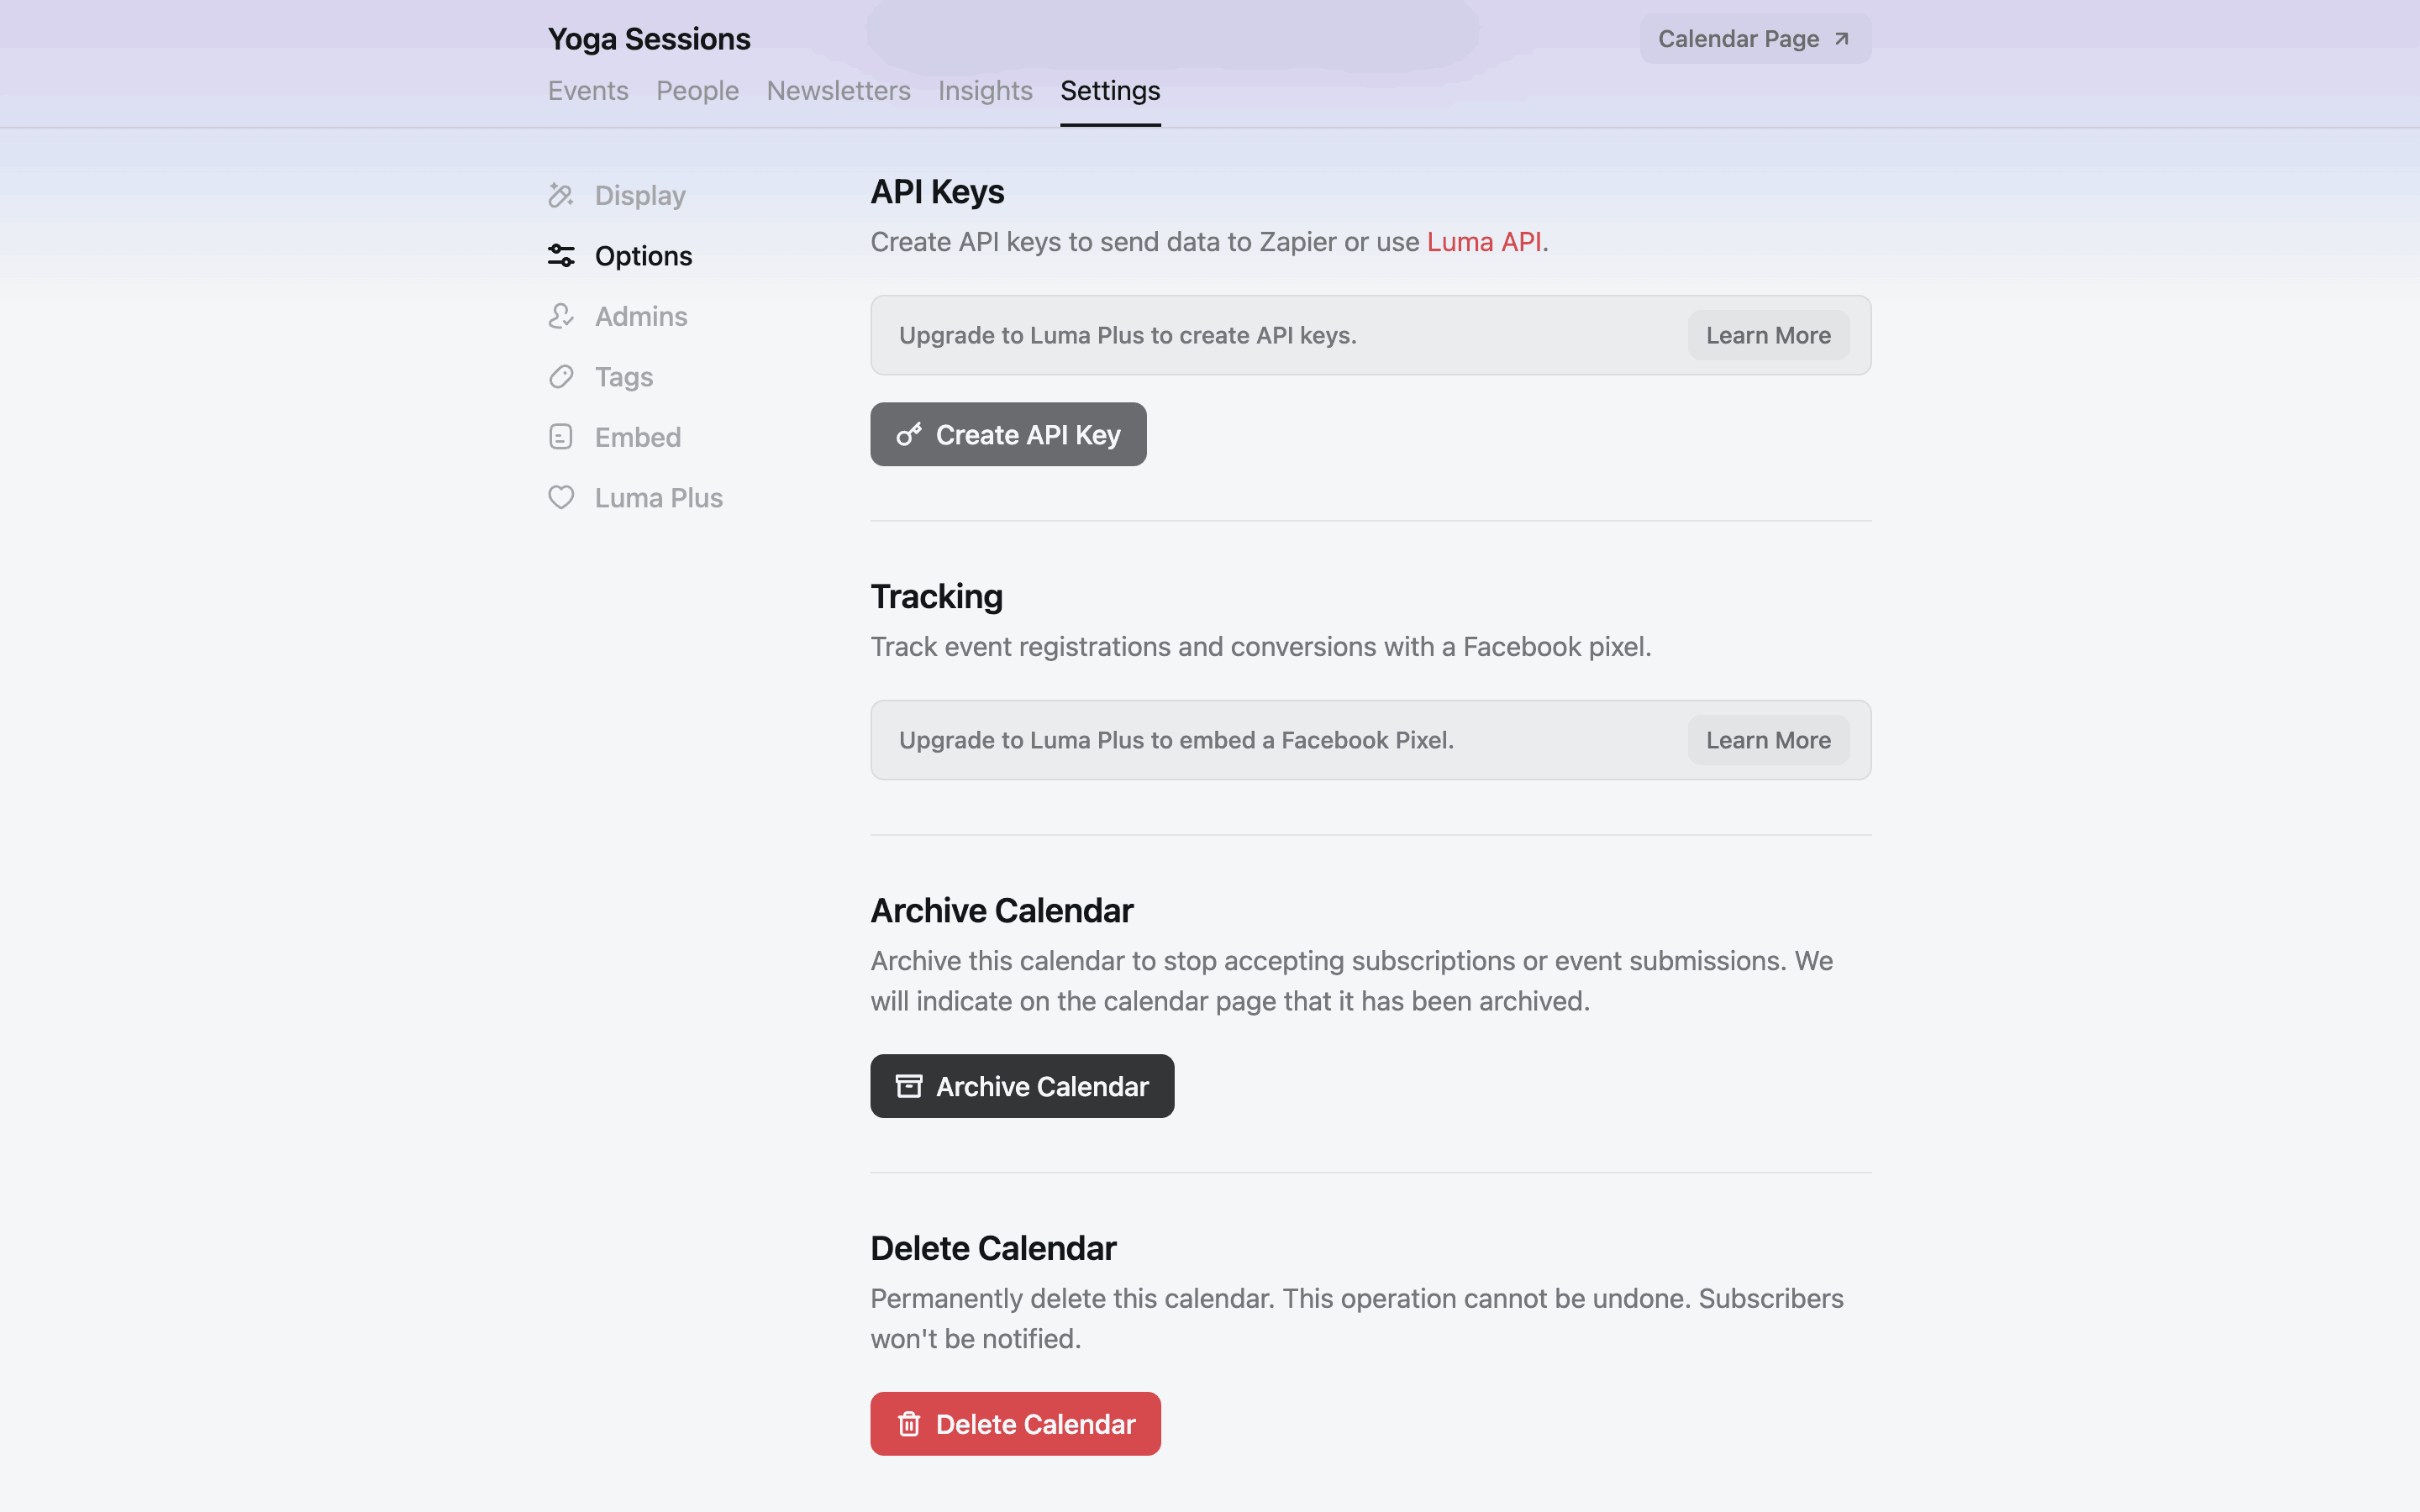Click the Calendar Page arrow icon
This screenshot has width=2420, height=1512.
(x=1842, y=39)
